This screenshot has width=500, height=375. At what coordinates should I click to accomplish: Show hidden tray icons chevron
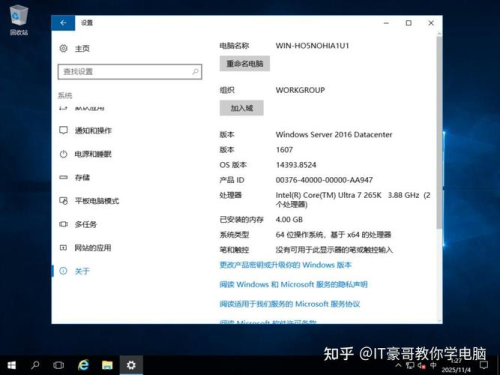click(x=398, y=366)
